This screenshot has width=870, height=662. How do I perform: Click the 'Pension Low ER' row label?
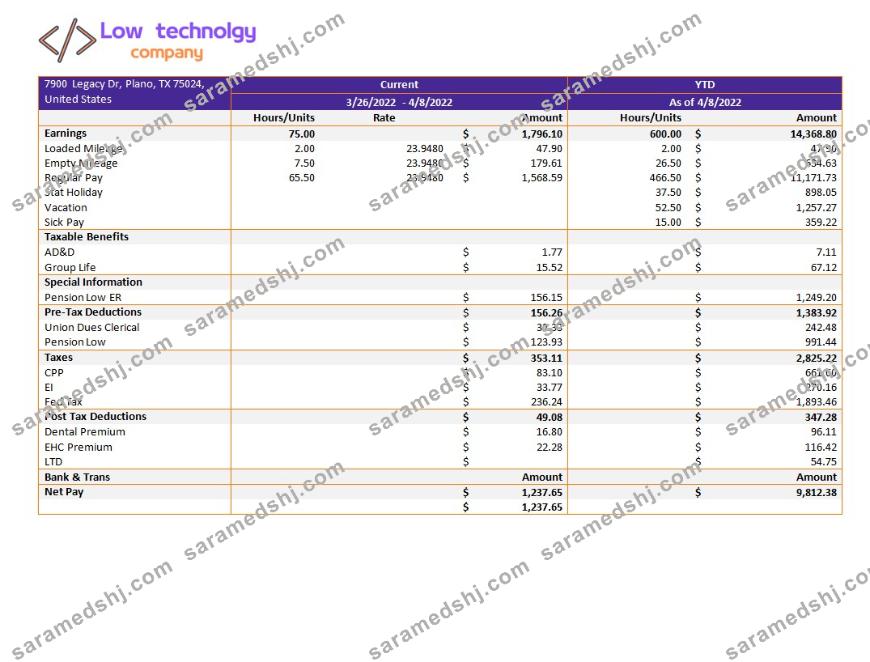tap(83, 297)
